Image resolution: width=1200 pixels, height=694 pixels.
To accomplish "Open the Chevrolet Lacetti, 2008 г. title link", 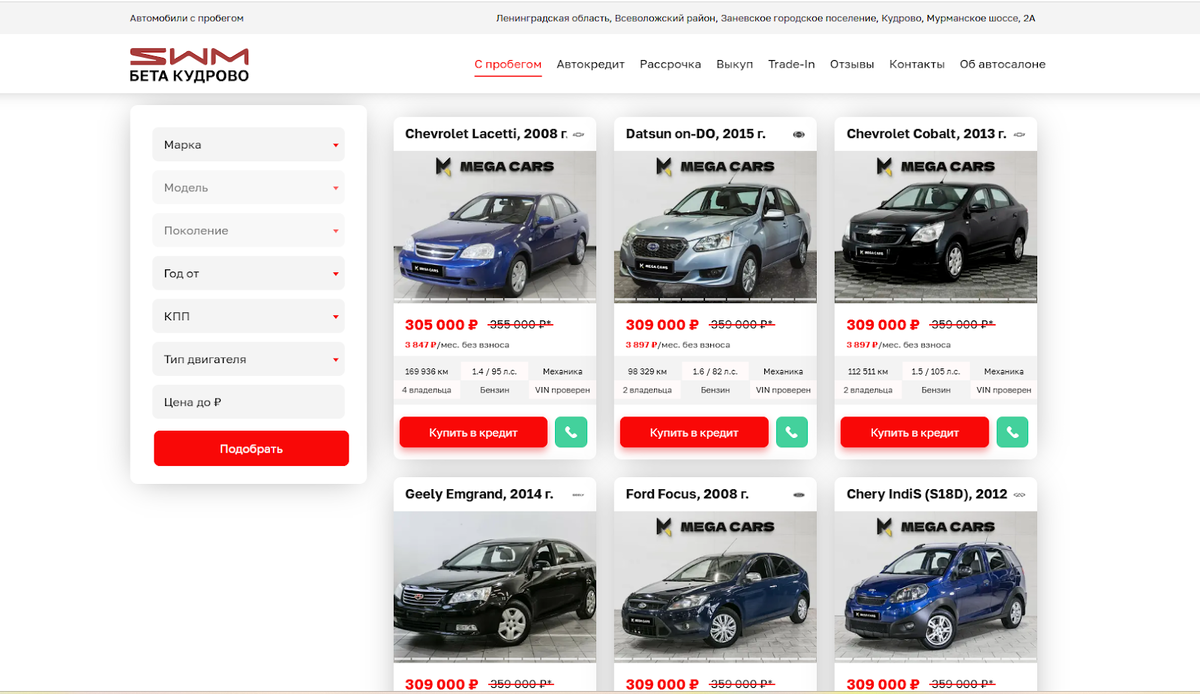I will (486, 134).
